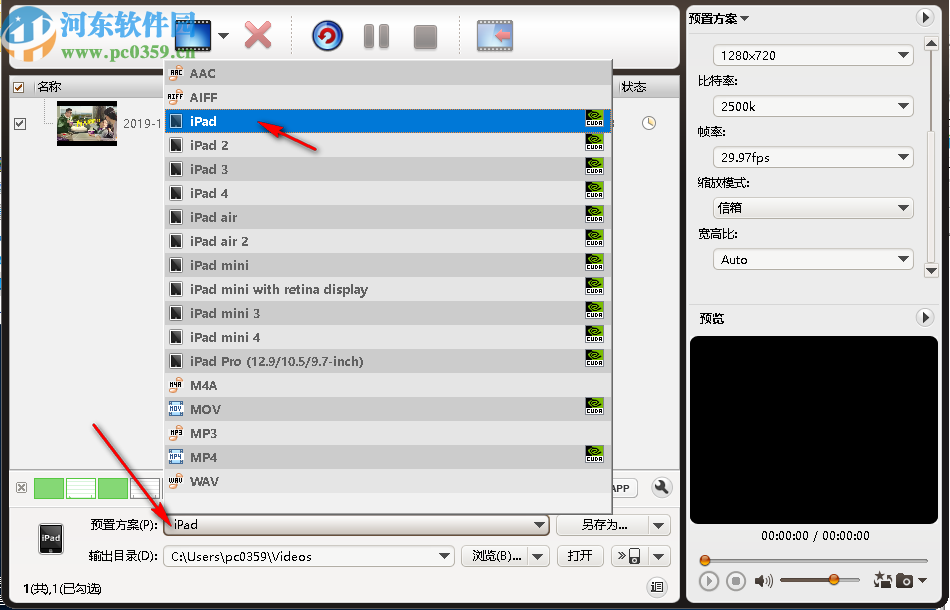Viewport: 950px width, 610px height.
Task: Click the 打开 button
Action: click(580, 556)
